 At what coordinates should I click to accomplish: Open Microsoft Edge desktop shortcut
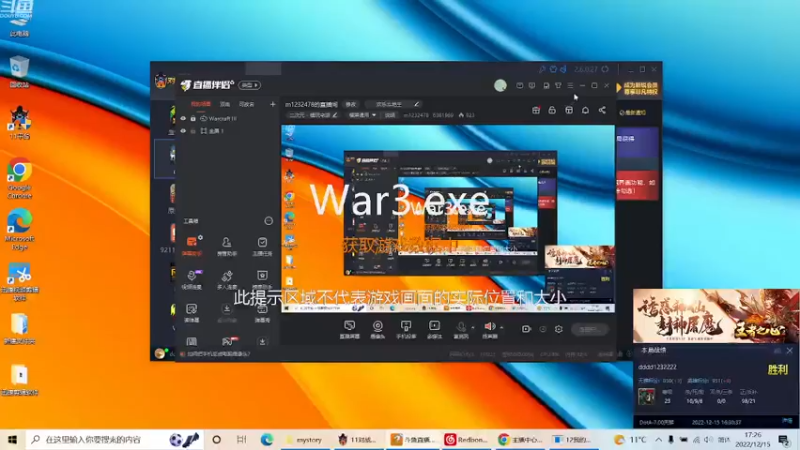pos(19,230)
